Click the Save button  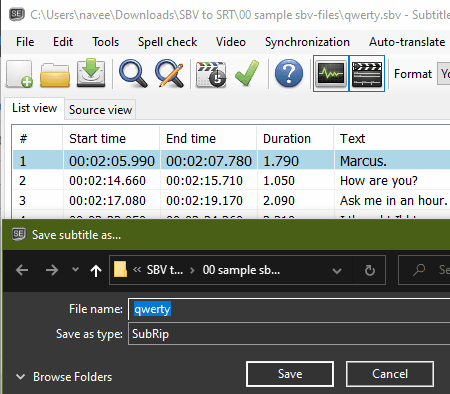(x=290, y=374)
